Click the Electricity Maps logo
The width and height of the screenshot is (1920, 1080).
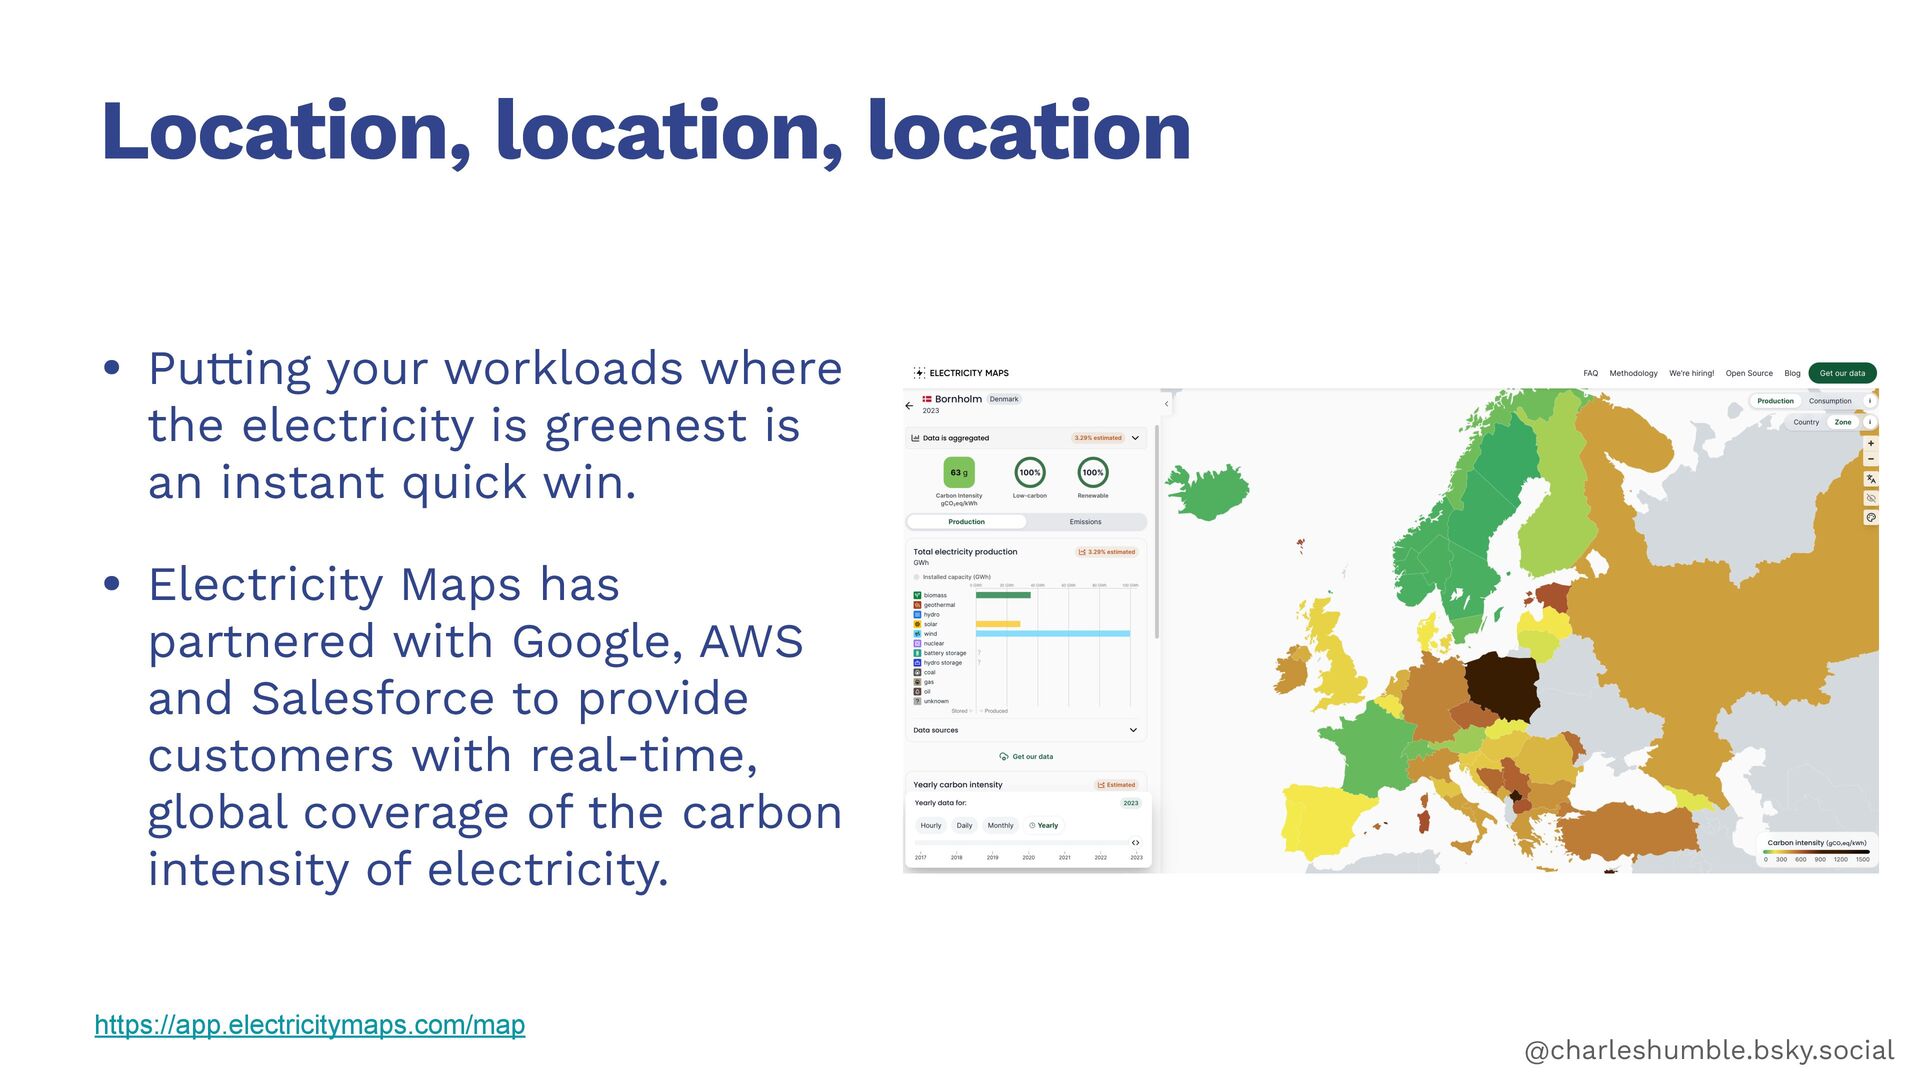[960, 373]
